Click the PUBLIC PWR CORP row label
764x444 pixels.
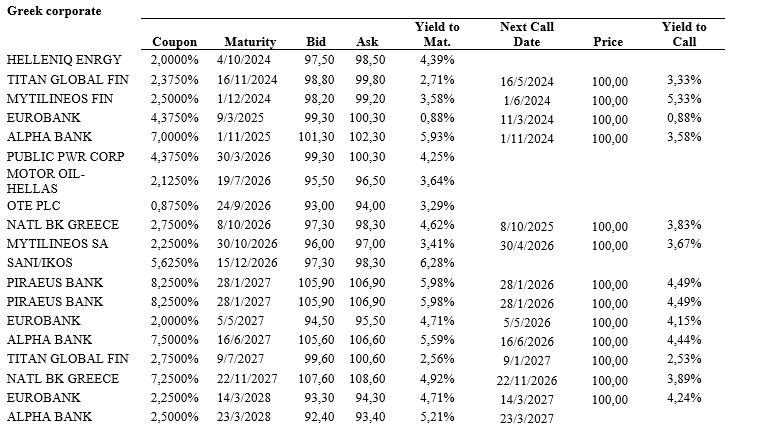(64, 157)
